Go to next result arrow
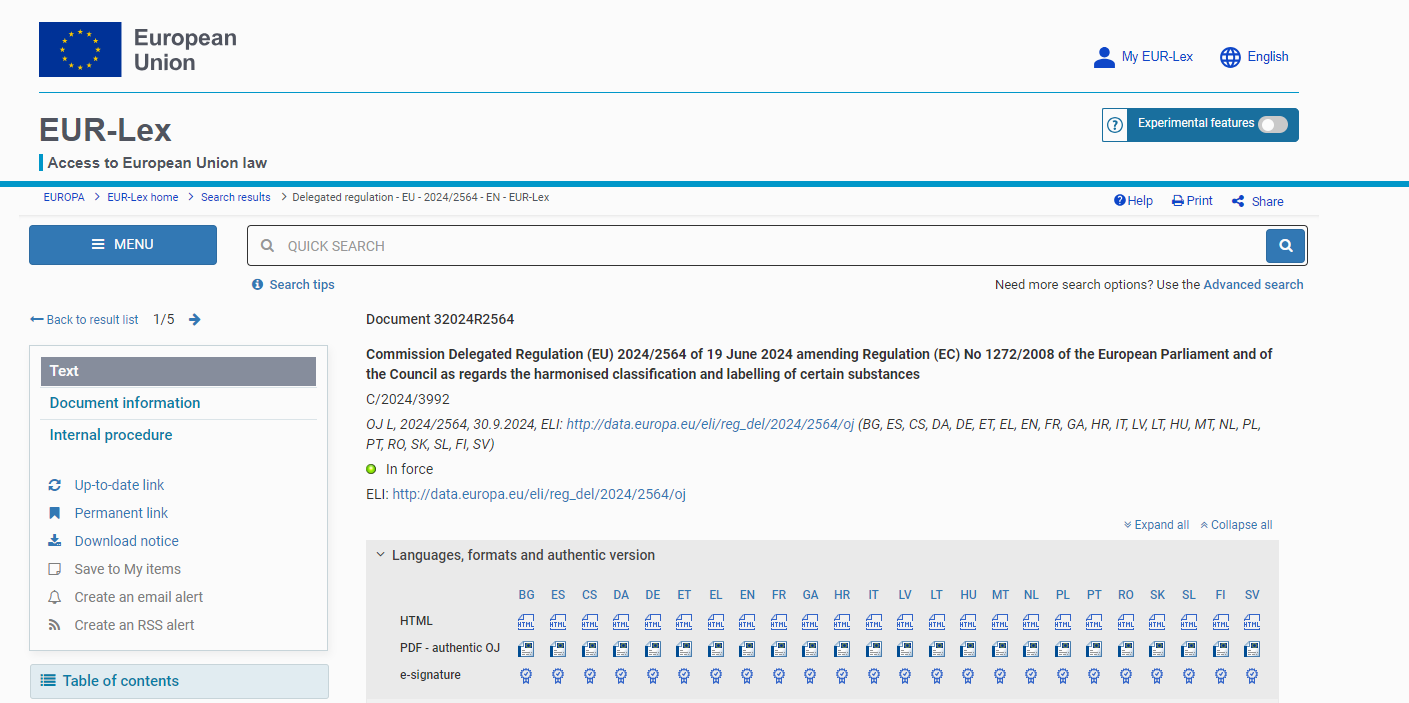 coord(195,320)
